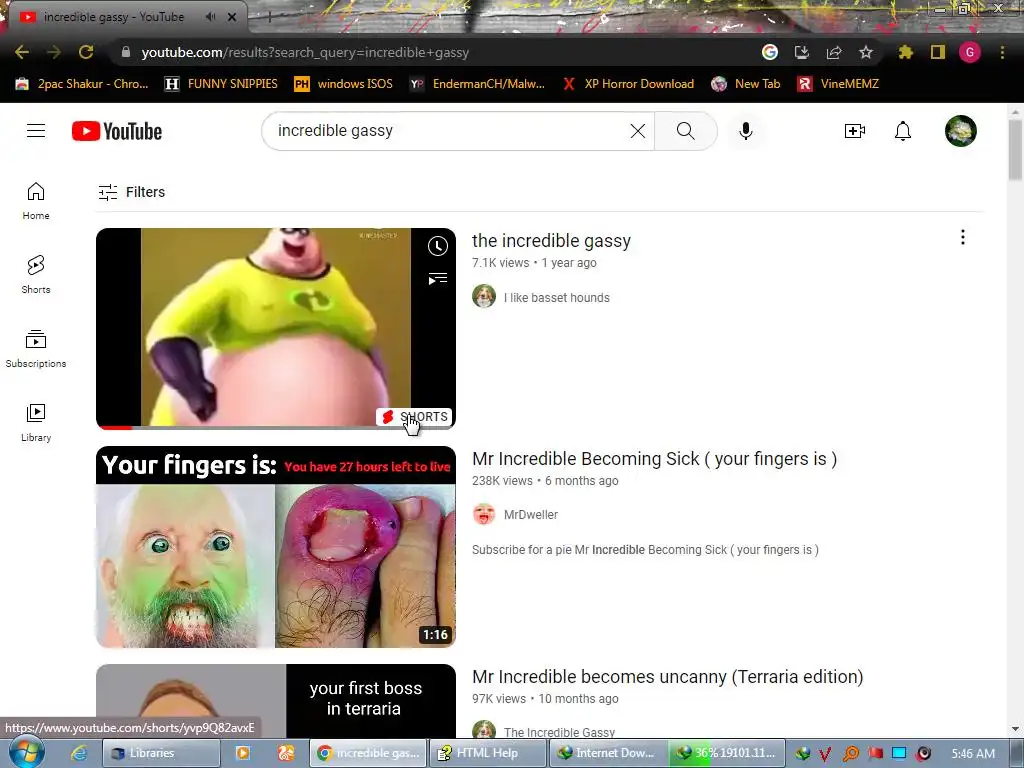Viewport: 1024px width, 768px height.
Task: Play the 'your first boss in terraria' thumbnail
Action: click(x=276, y=701)
